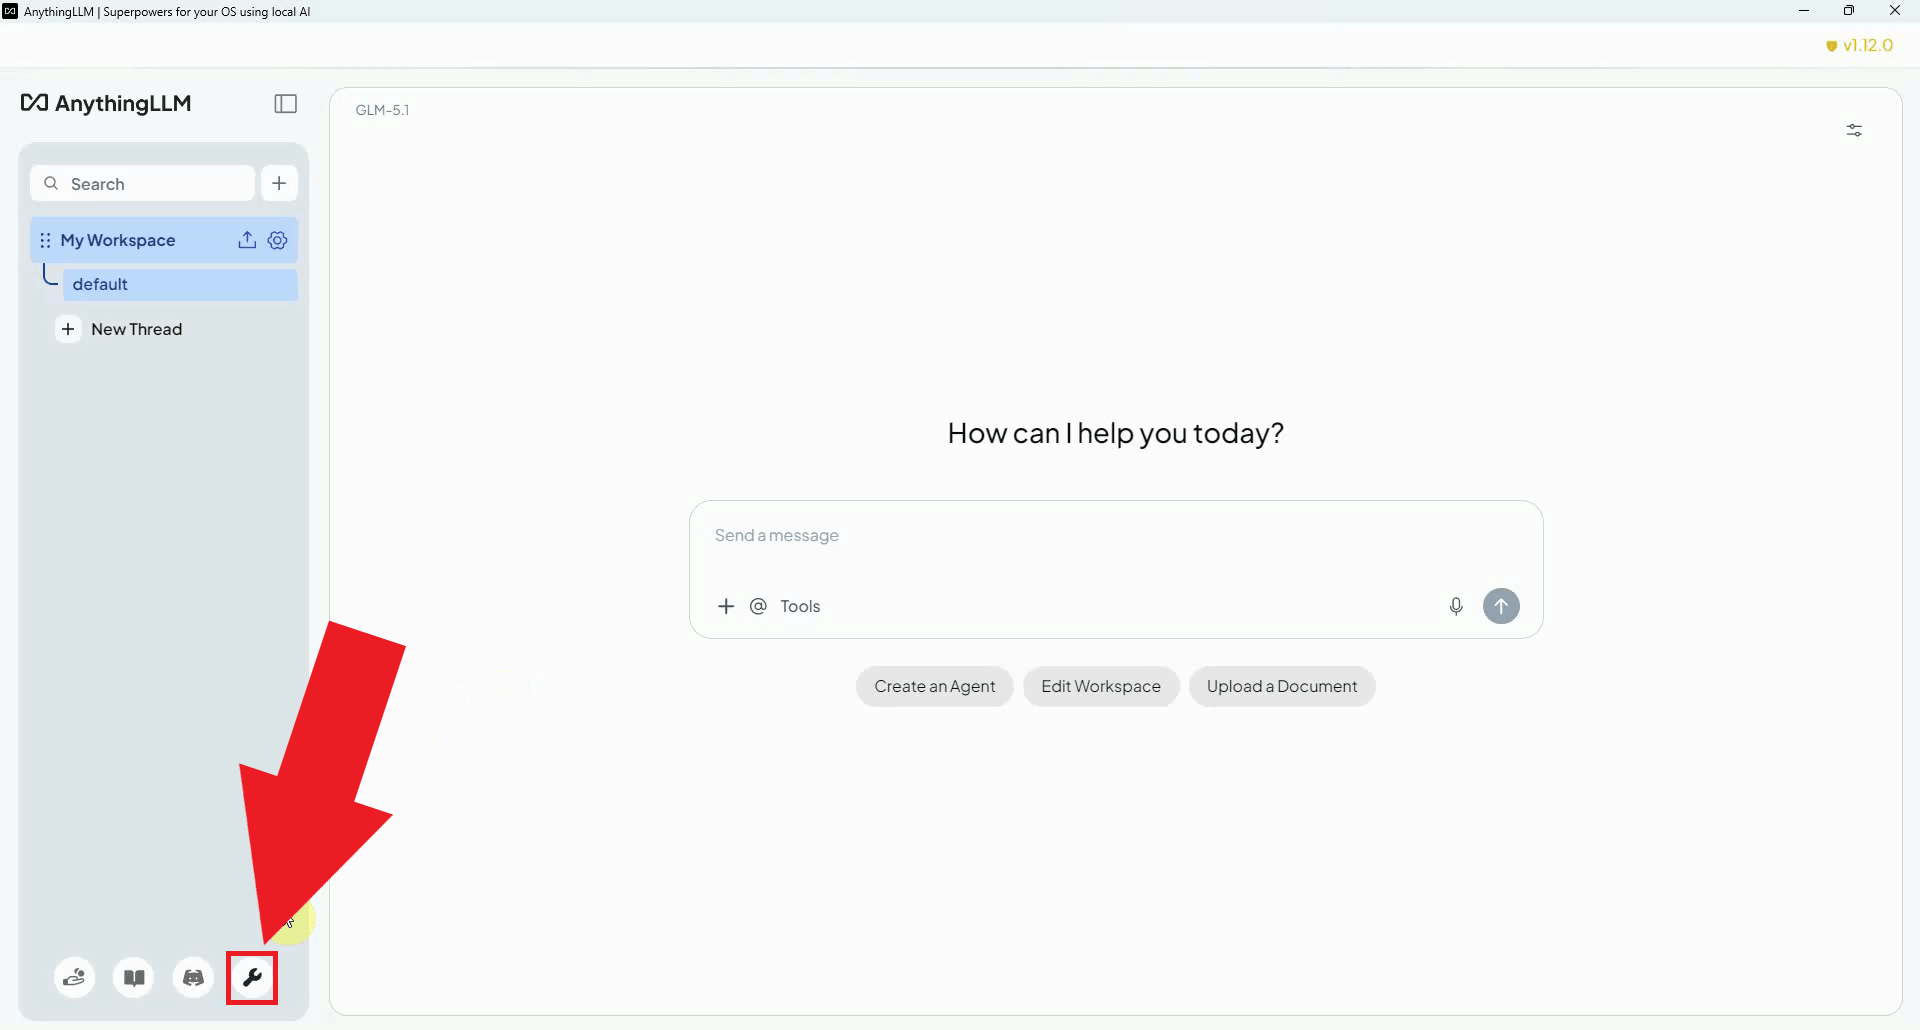The width and height of the screenshot is (1920, 1030).
Task: Select My Workspace in sidebar
Action: (164, 240)
